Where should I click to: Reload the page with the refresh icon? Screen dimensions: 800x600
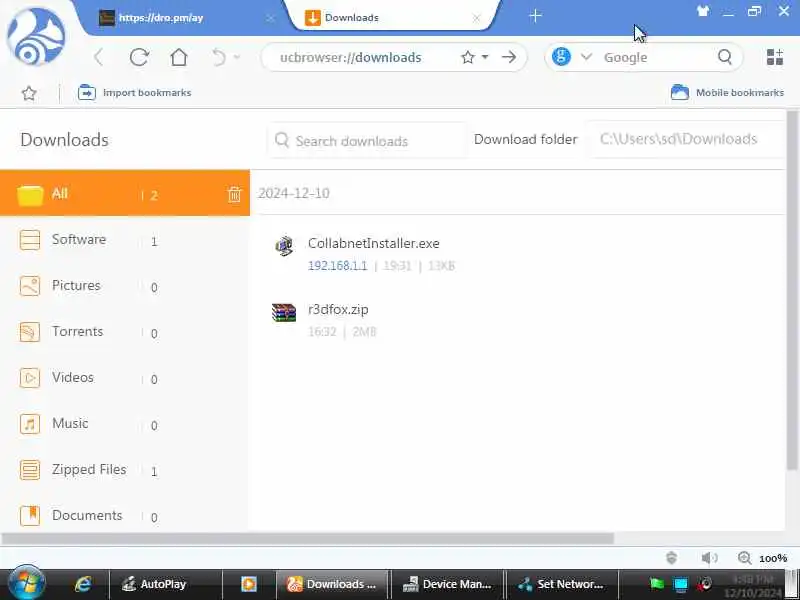(x=139, y=57)
